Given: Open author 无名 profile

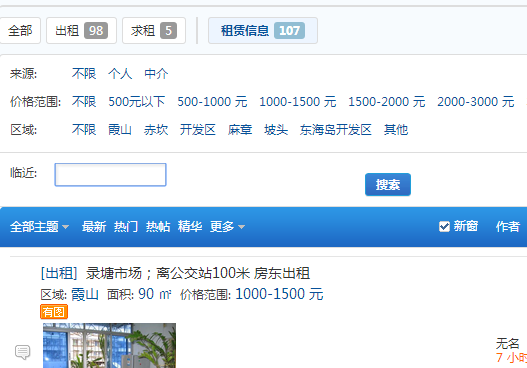Looking at the screenshot, I should [x=508, y=344].
